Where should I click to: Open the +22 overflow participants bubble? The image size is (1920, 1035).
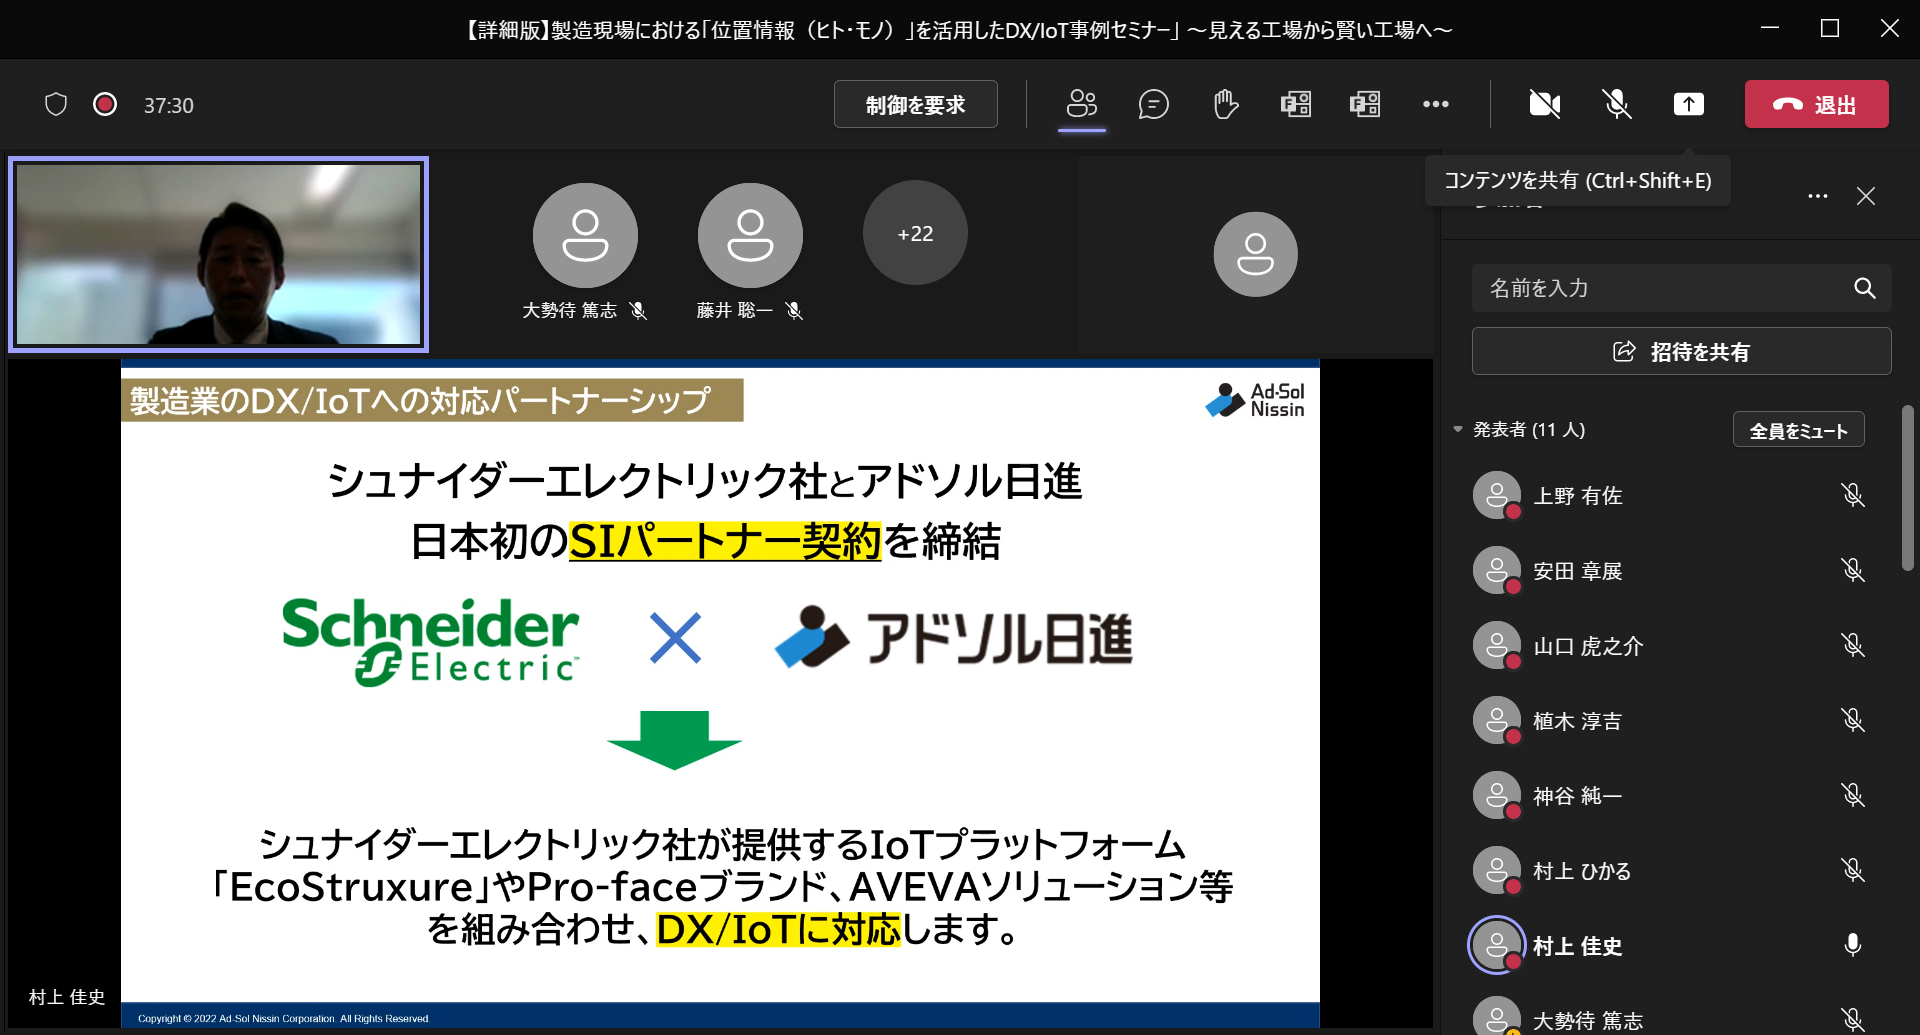915,233
